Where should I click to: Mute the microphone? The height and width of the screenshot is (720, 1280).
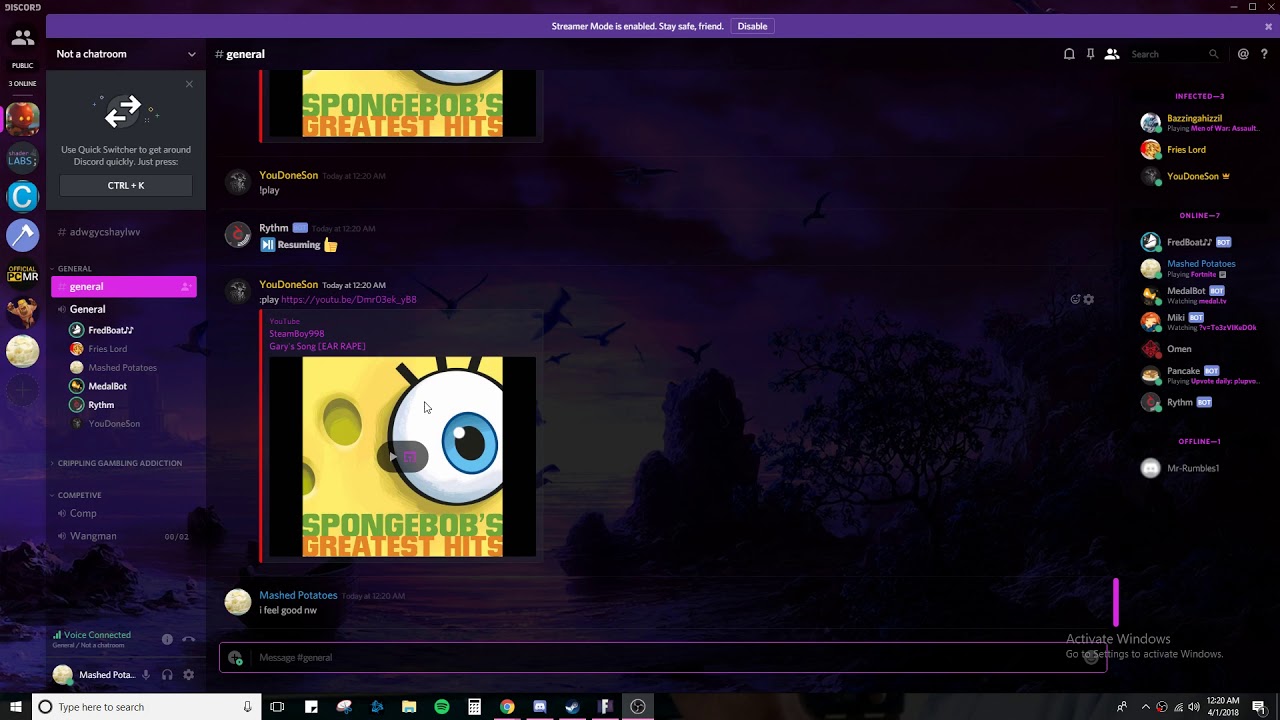[146, 675]
